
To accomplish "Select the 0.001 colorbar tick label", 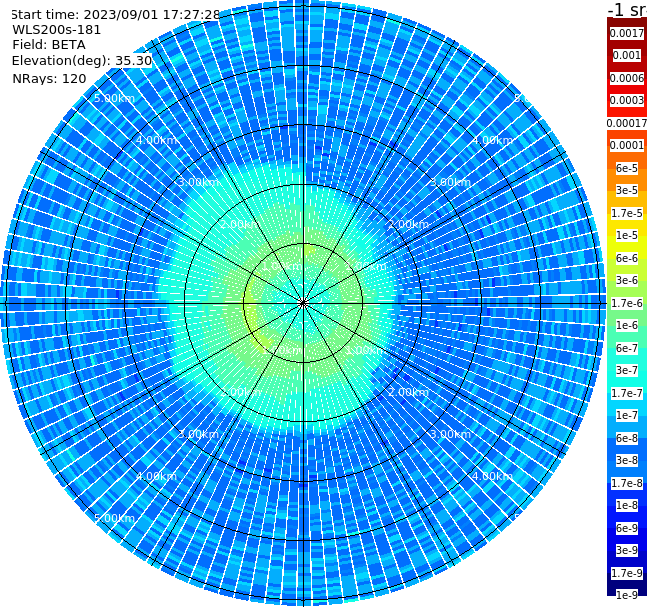I will tap(627, 55).
